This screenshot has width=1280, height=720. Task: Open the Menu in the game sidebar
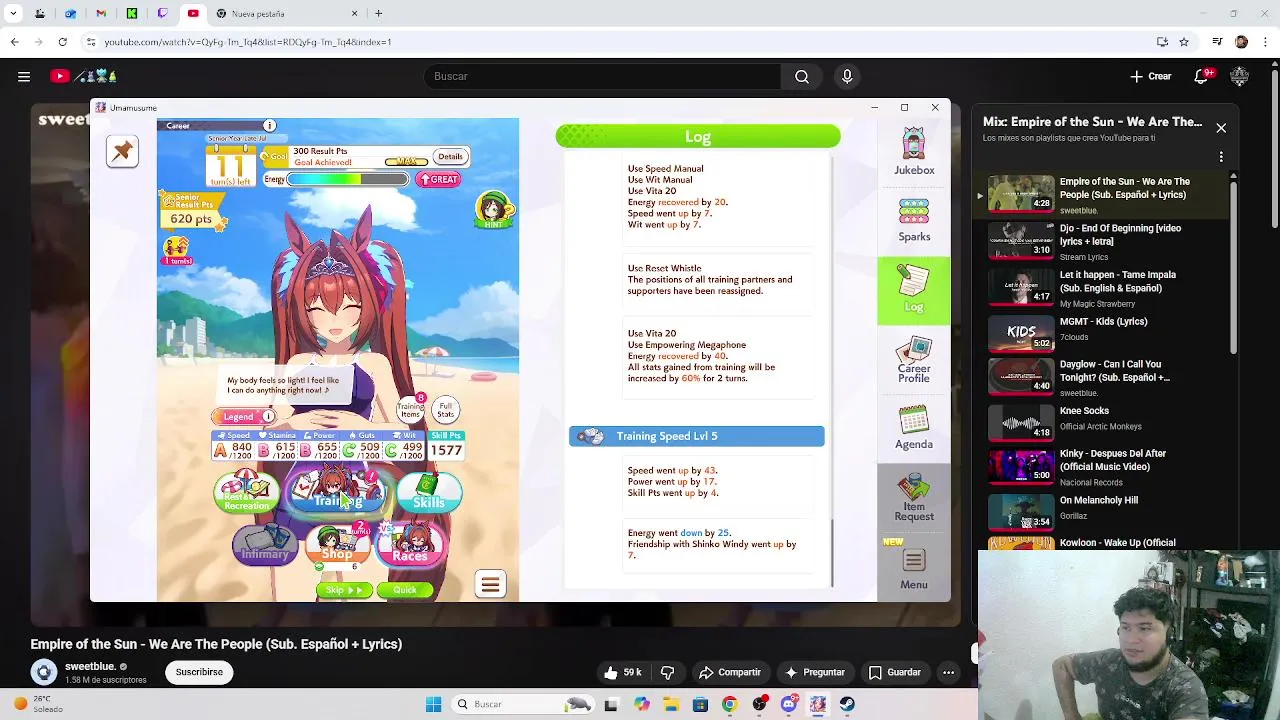[913, 567]
